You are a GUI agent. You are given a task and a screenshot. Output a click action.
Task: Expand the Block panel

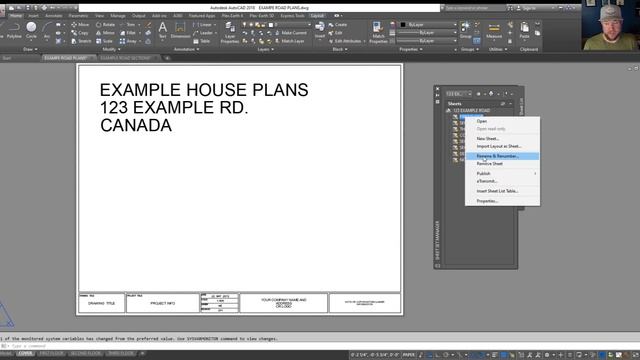(x=340, y=49)
